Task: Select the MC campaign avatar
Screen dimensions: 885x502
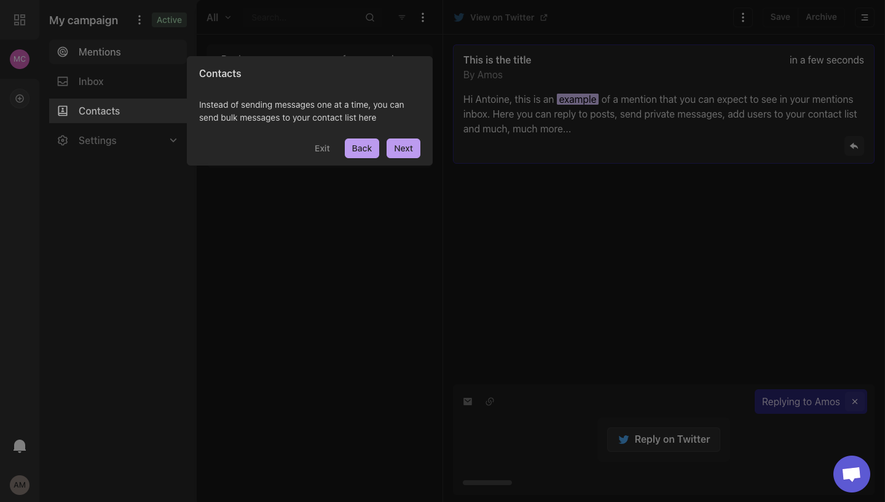Action: 20,59
